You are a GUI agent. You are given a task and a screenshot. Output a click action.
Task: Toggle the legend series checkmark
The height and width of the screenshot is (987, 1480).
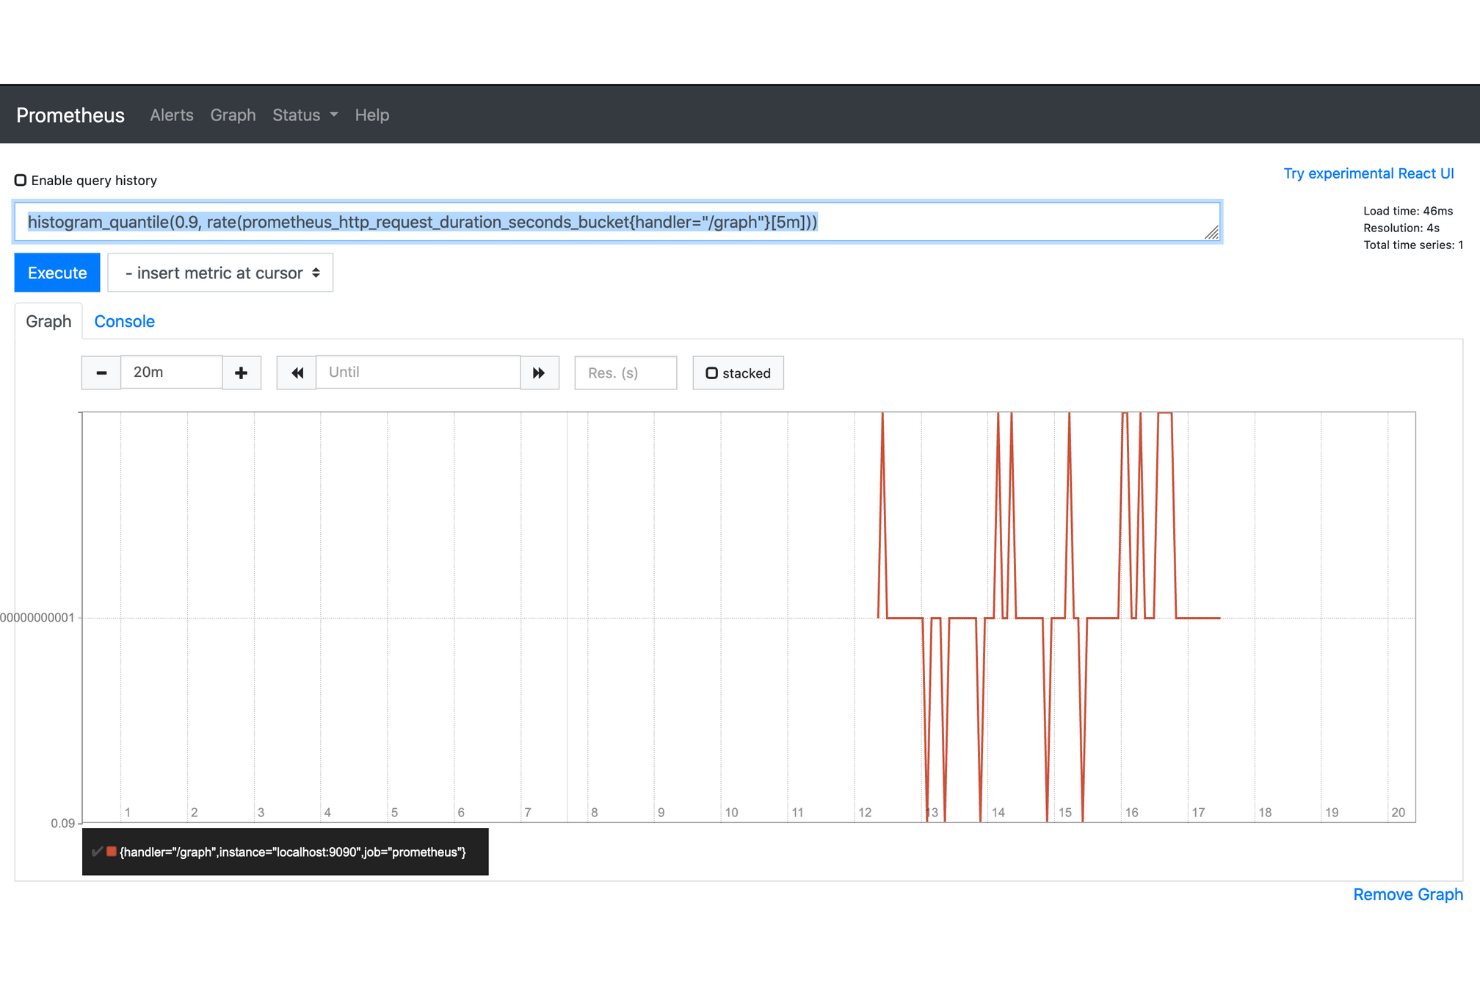pyautogui.click(x=97, y=852)
